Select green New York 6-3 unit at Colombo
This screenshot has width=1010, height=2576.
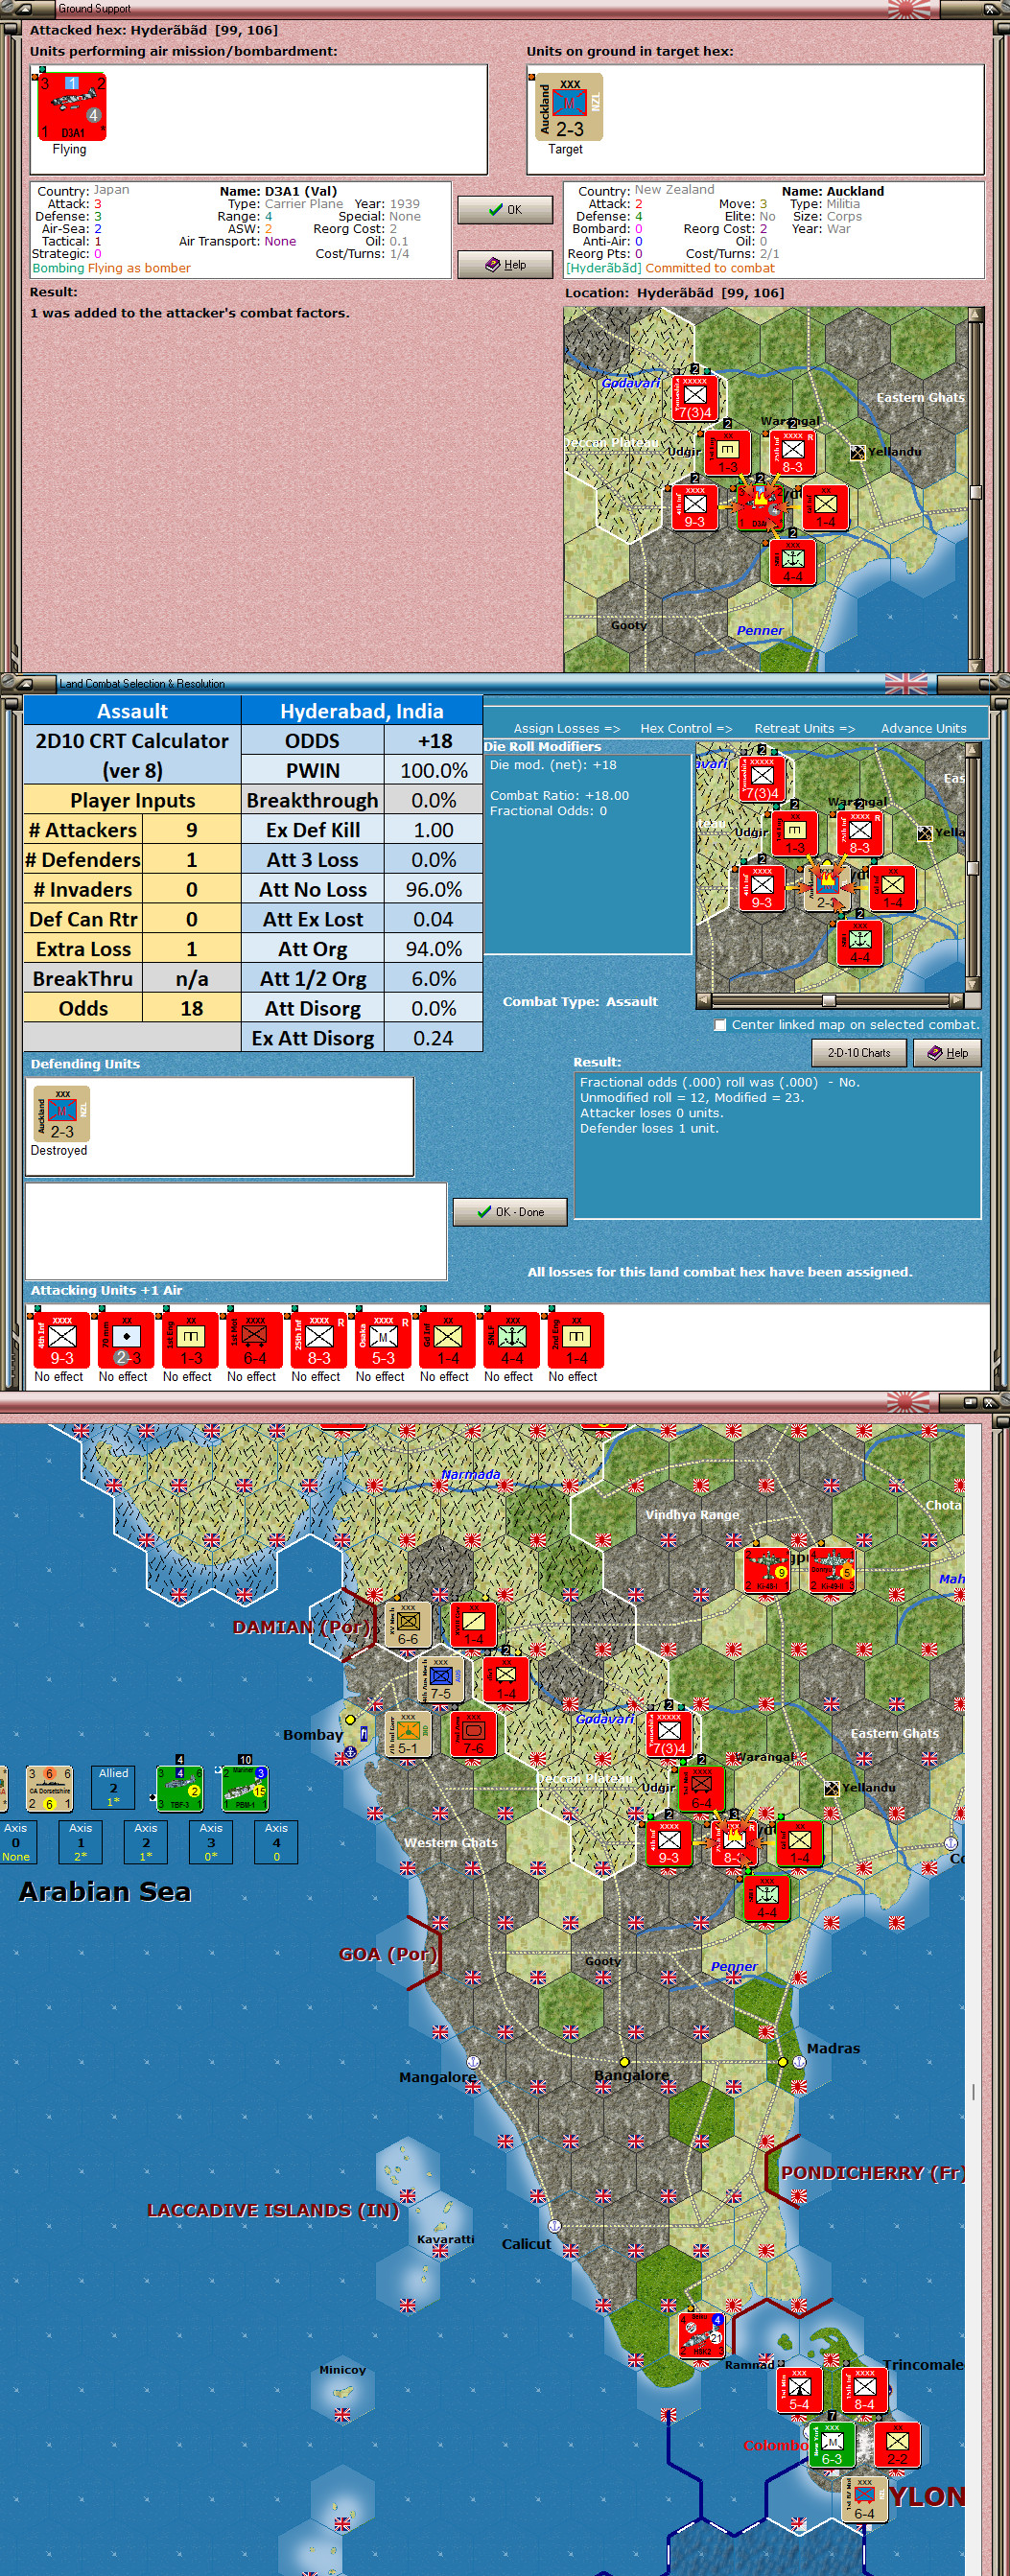831,2444
